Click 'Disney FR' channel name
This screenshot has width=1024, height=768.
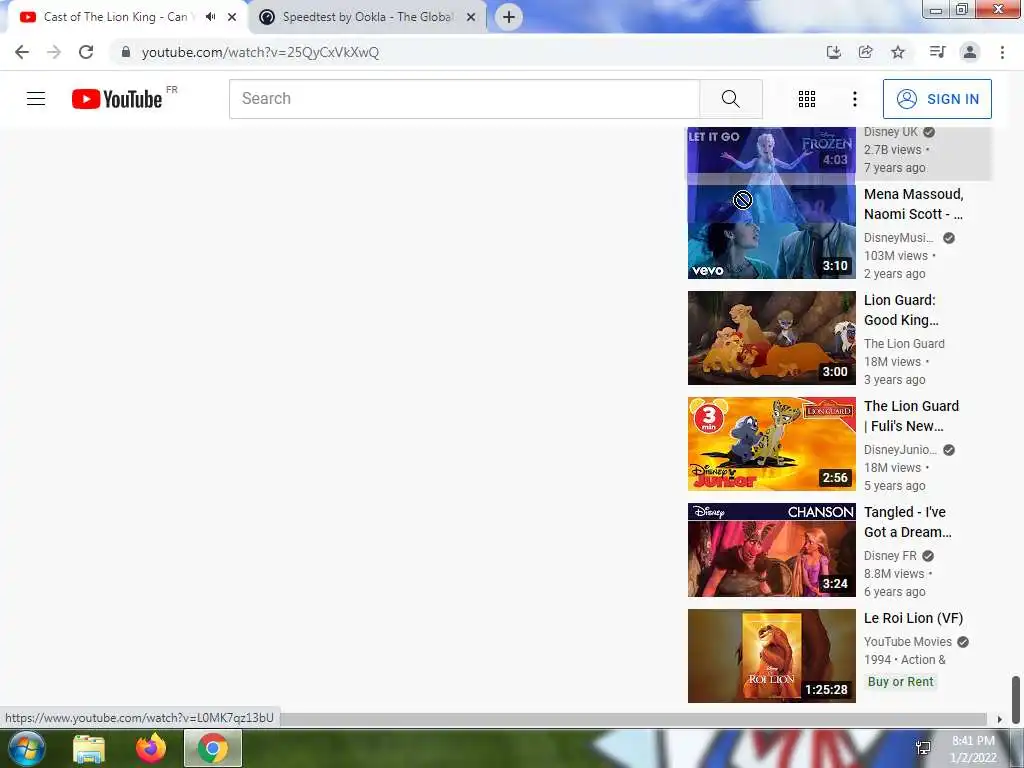click(x=890, y=556)
